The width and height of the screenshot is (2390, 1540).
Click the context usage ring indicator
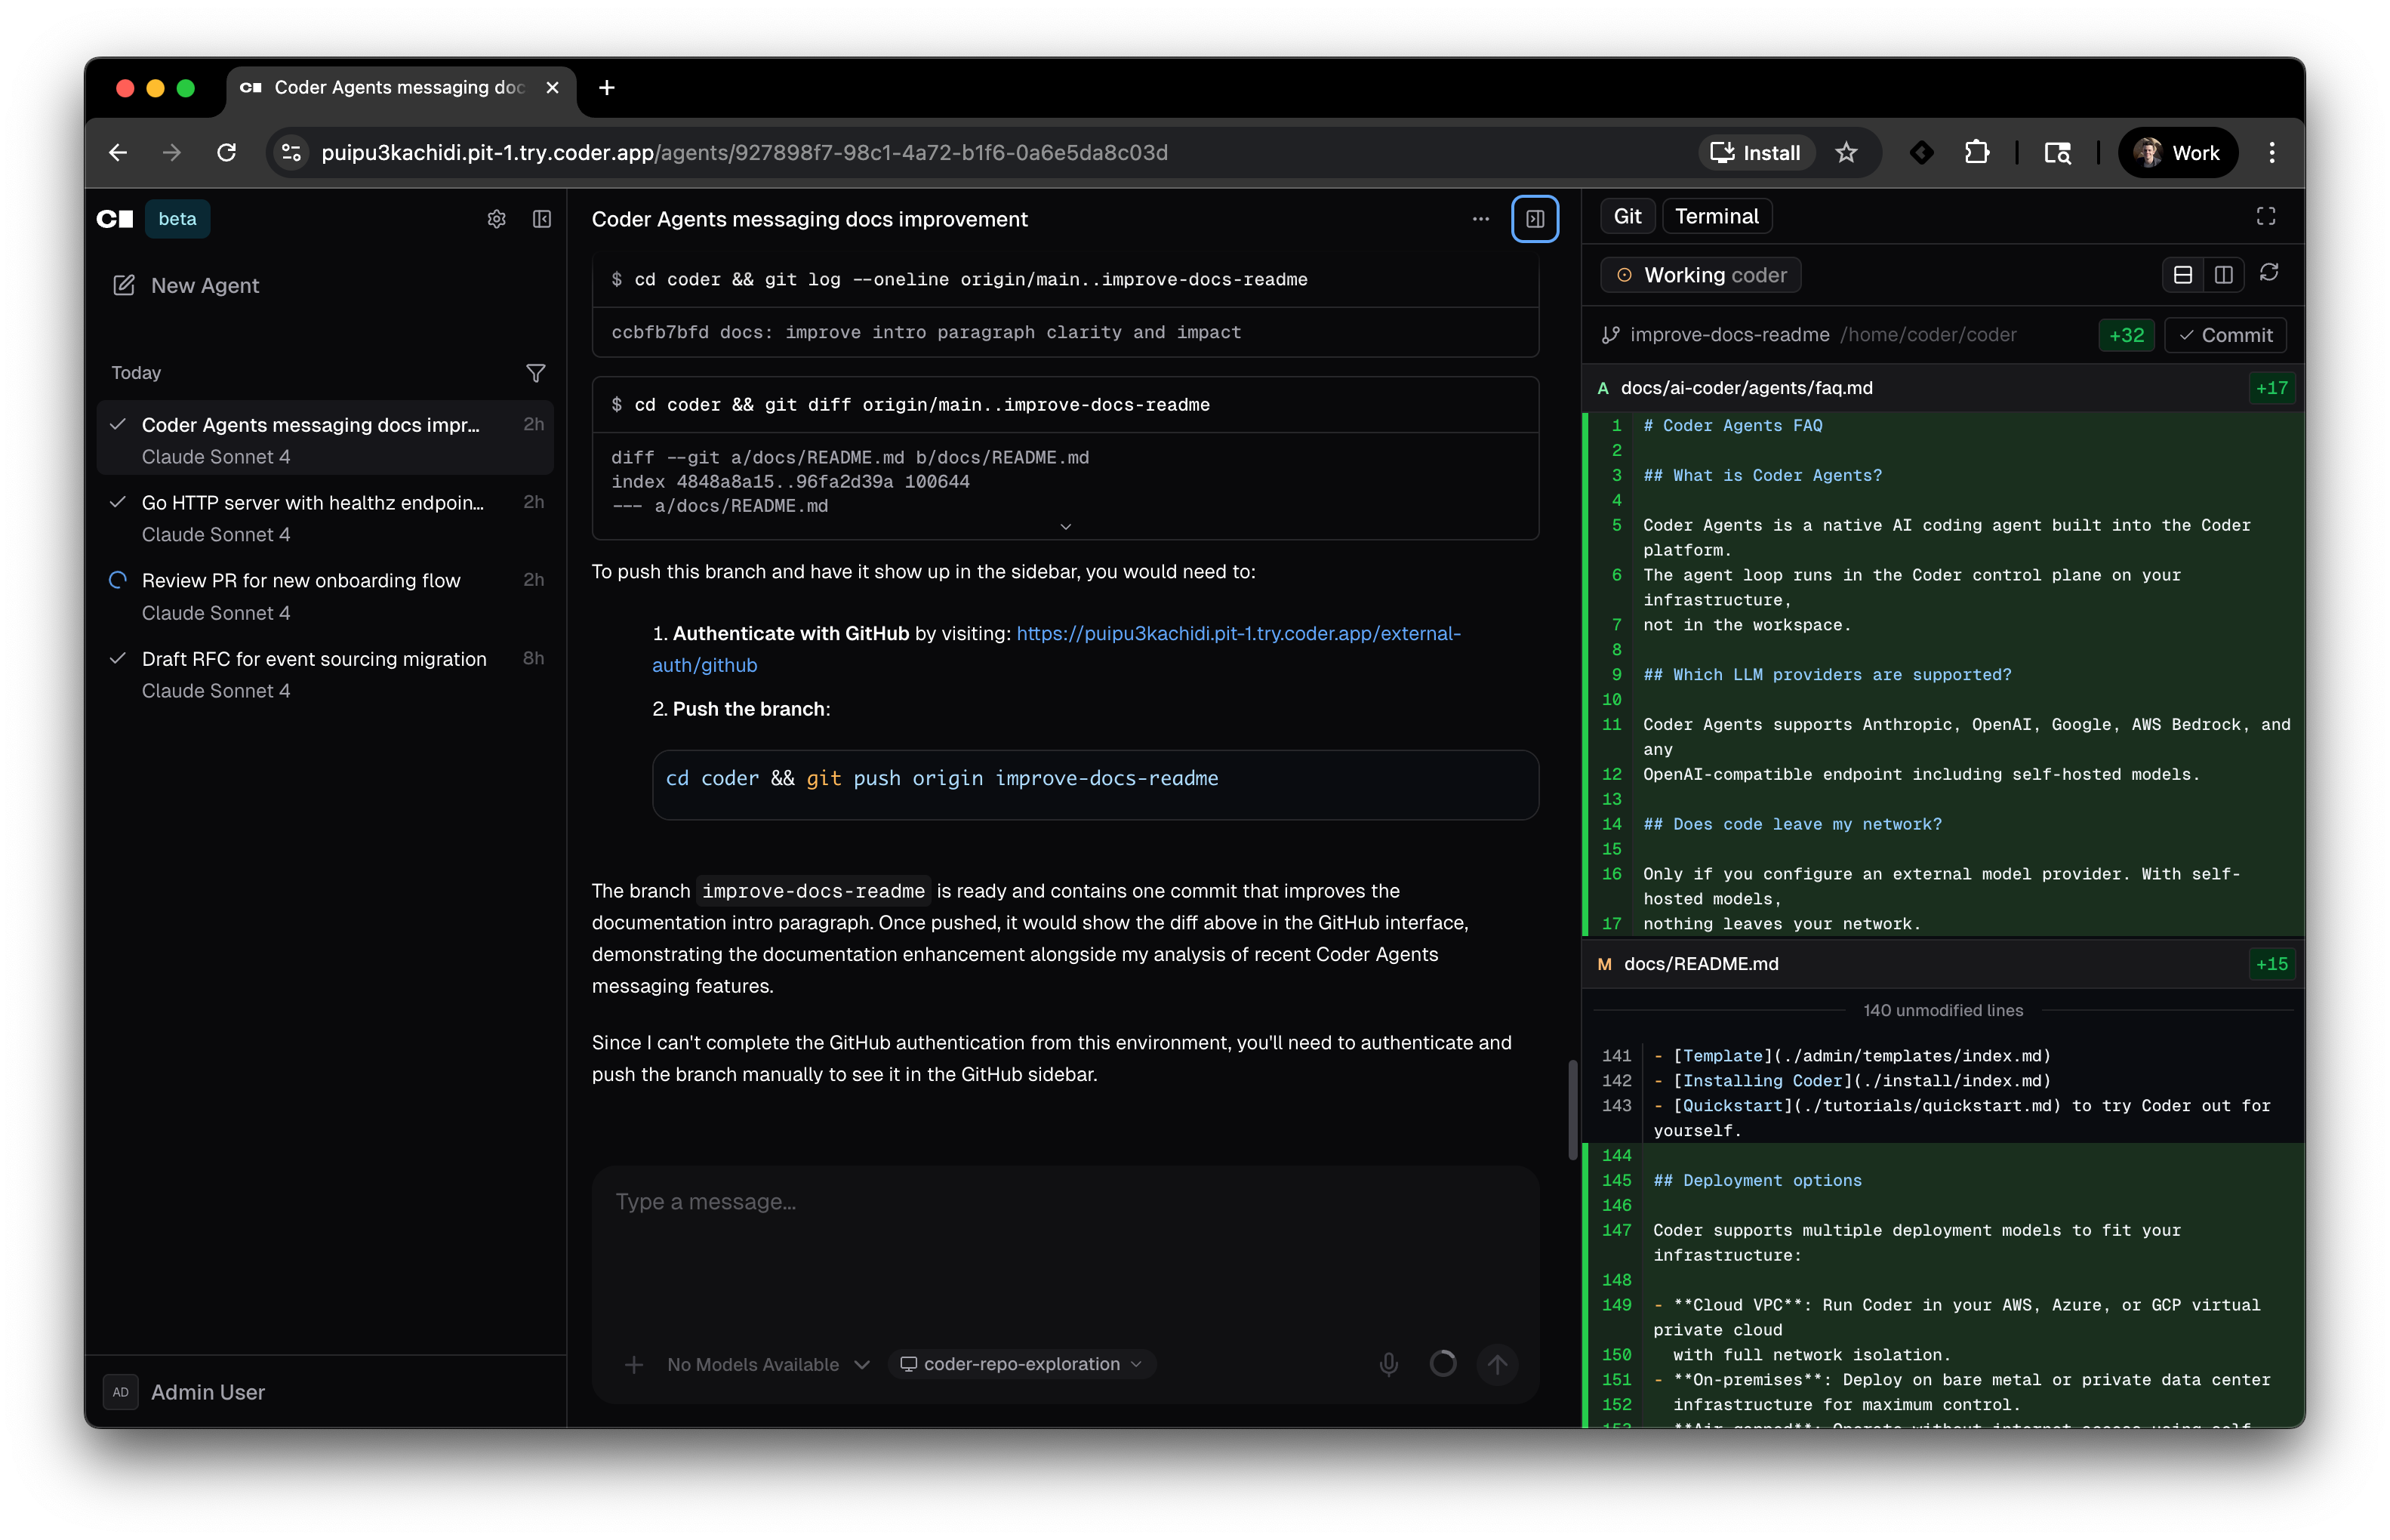pos(1443,1364)
